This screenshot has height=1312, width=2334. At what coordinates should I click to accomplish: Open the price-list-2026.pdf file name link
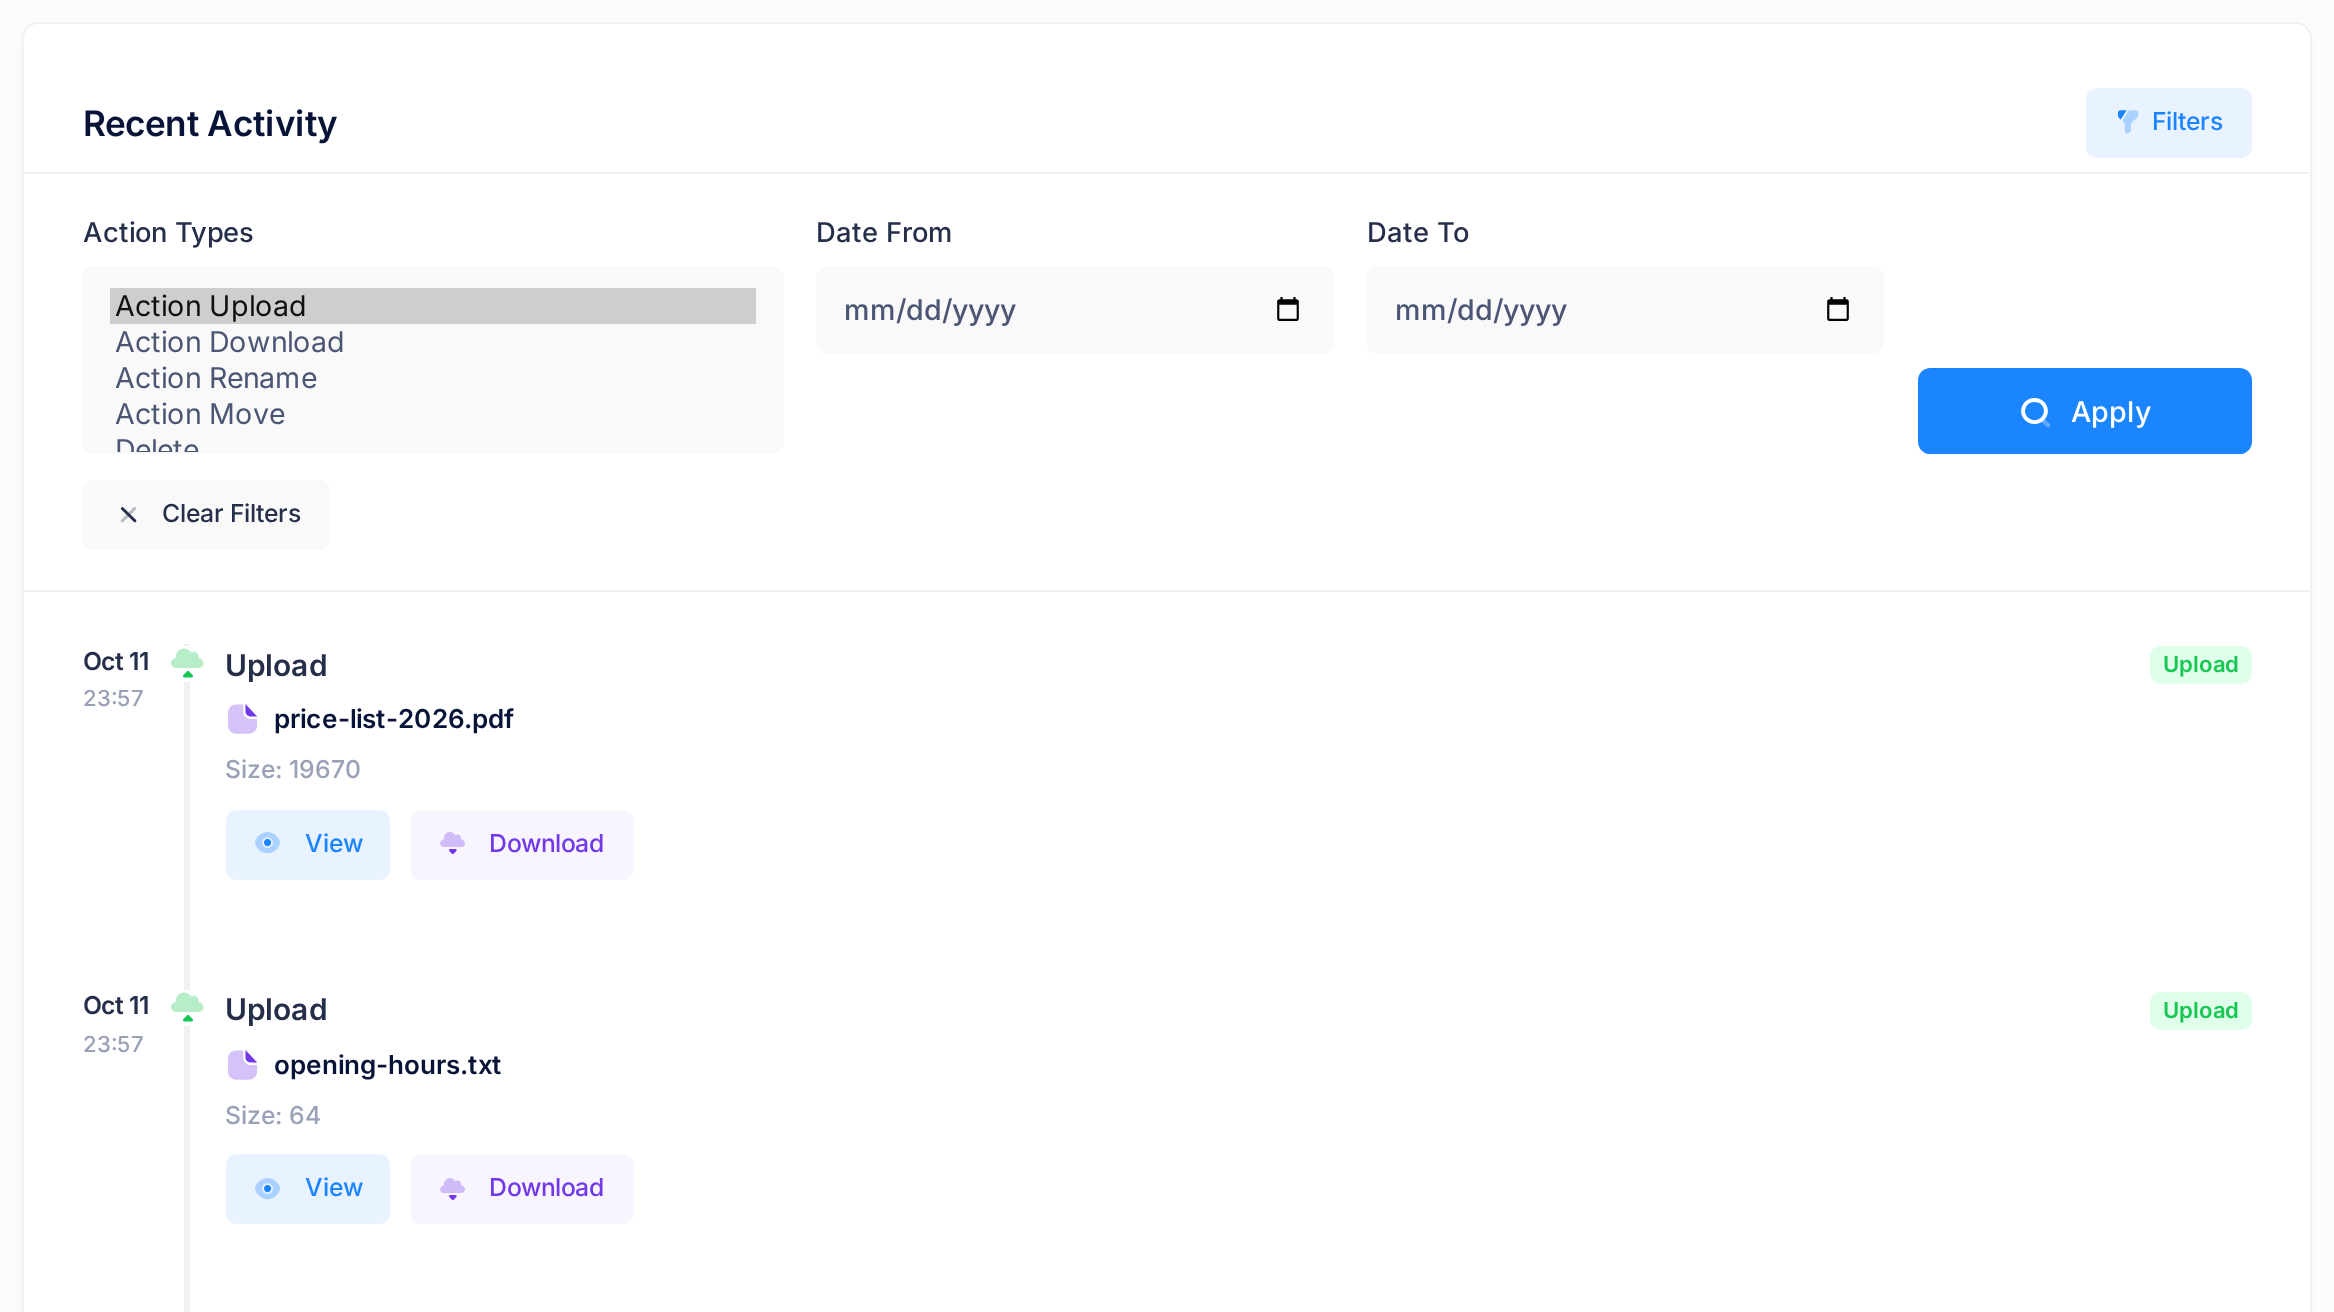(393, 719)
